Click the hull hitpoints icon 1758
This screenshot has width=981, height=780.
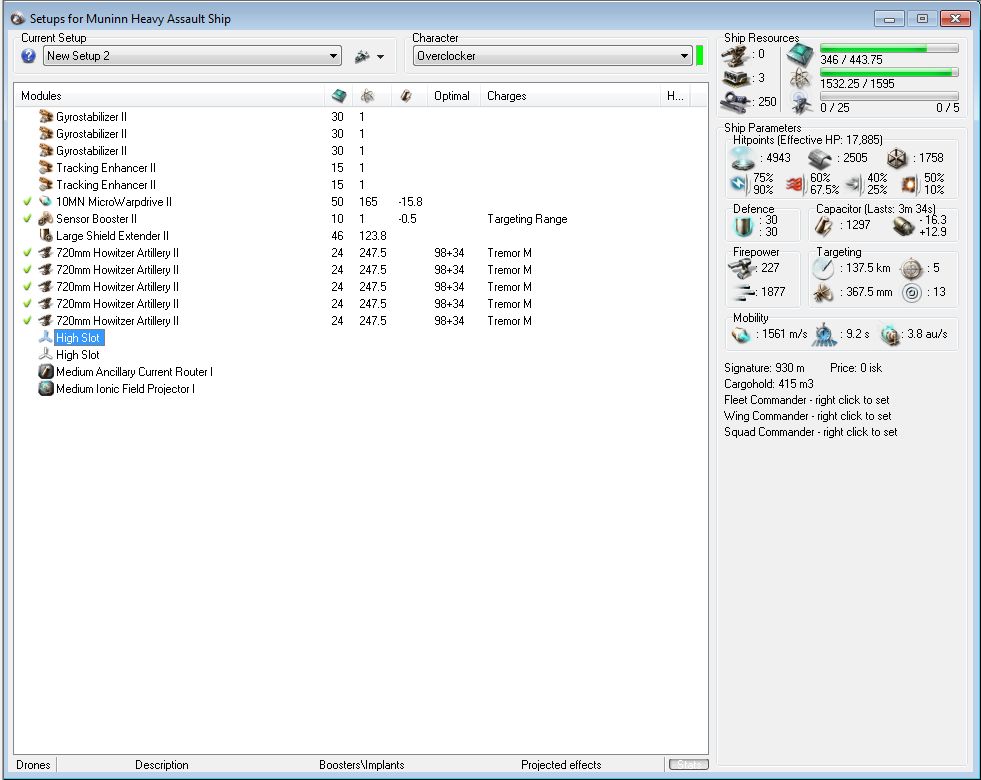click(x=897, y=159)
